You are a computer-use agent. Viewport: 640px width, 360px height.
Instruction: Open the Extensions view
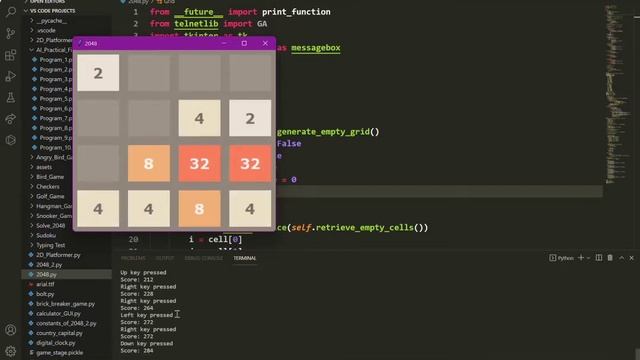click(11, 55)
